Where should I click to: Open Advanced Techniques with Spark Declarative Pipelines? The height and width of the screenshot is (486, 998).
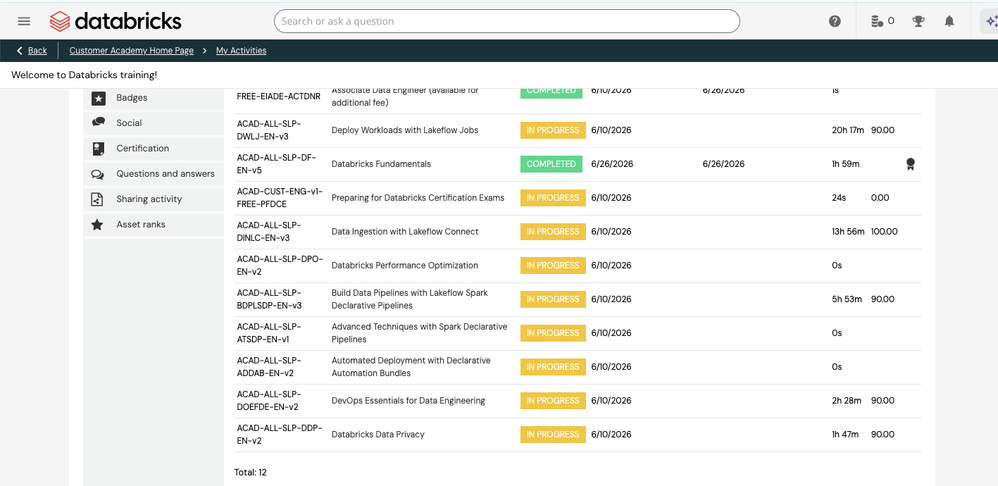point(419,333)
